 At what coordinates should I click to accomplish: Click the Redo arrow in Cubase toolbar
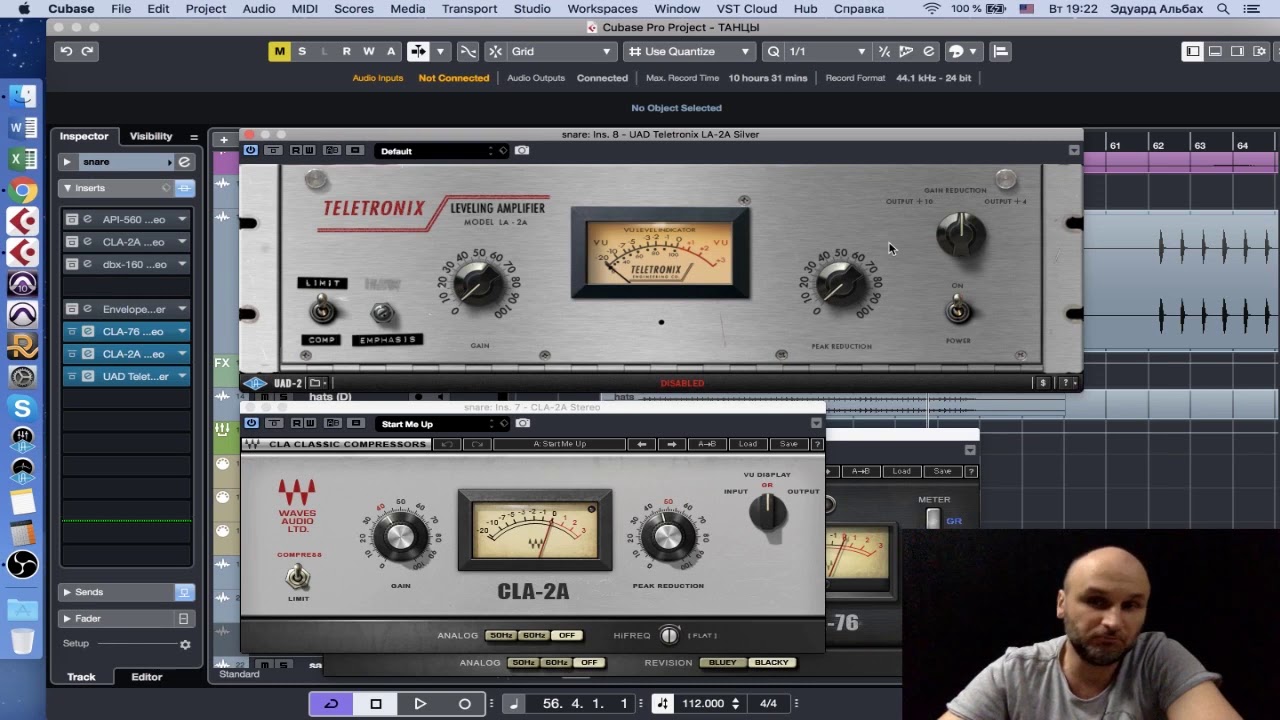pos(88,51)
